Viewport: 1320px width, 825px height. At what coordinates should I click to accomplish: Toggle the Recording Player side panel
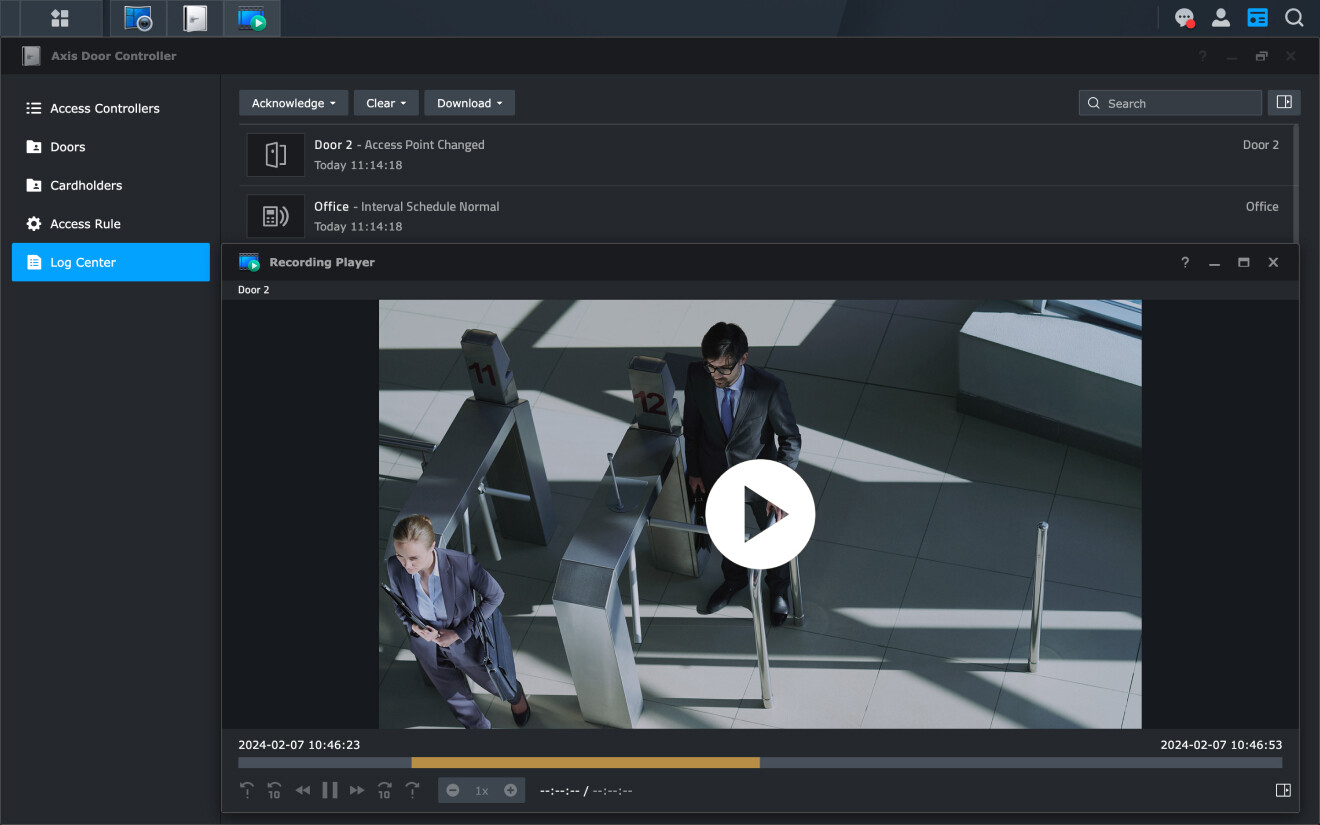click(x=1283, y=790)
